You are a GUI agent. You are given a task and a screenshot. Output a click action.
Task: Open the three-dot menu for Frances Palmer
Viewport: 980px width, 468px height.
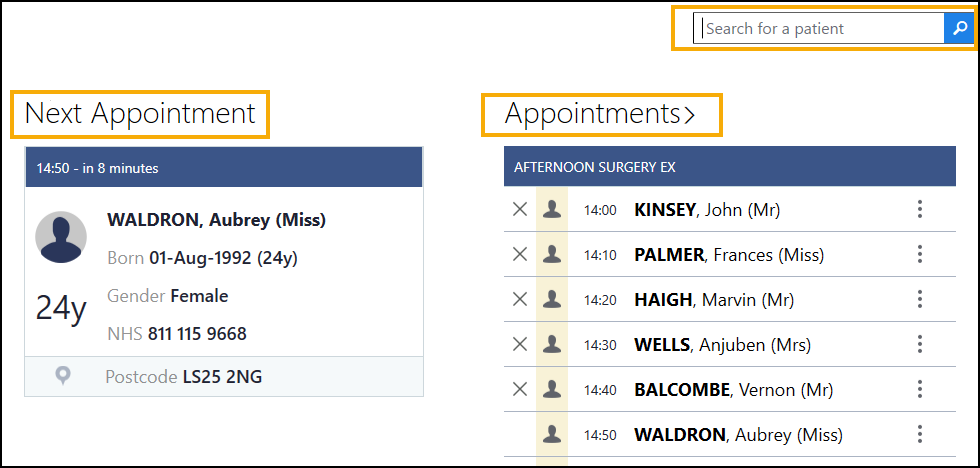click(x=920, y=254)
